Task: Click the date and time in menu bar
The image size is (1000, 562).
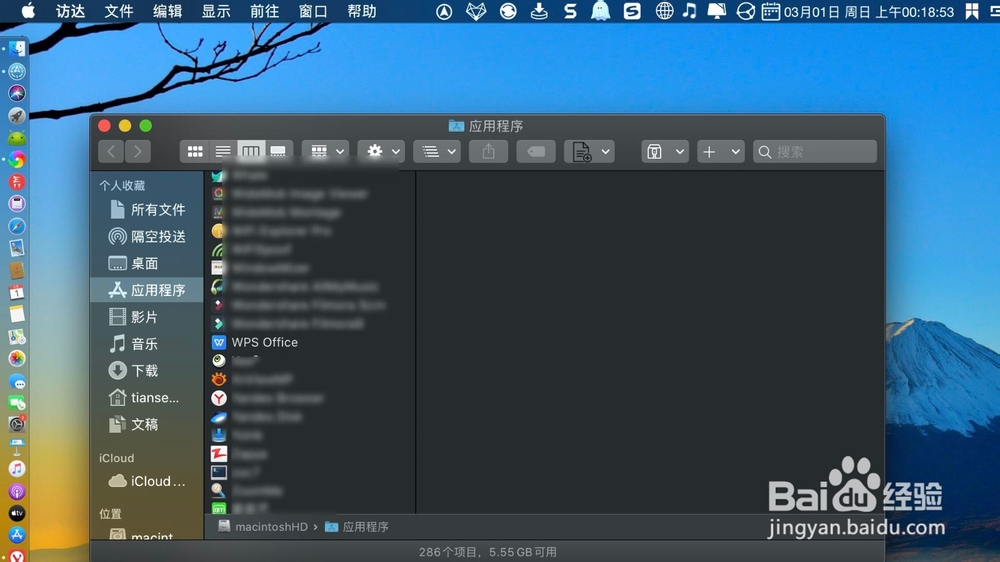Action: pos(868,12)
